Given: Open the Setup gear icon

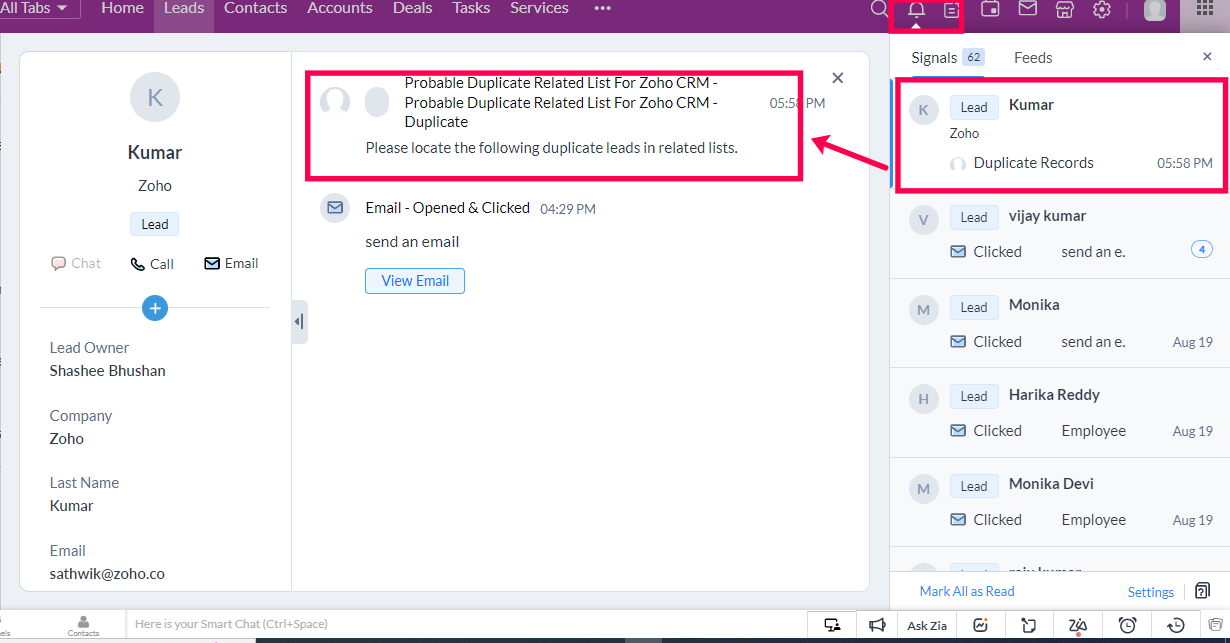Looking at the screenshot, I should click(x=1102, y=9).
